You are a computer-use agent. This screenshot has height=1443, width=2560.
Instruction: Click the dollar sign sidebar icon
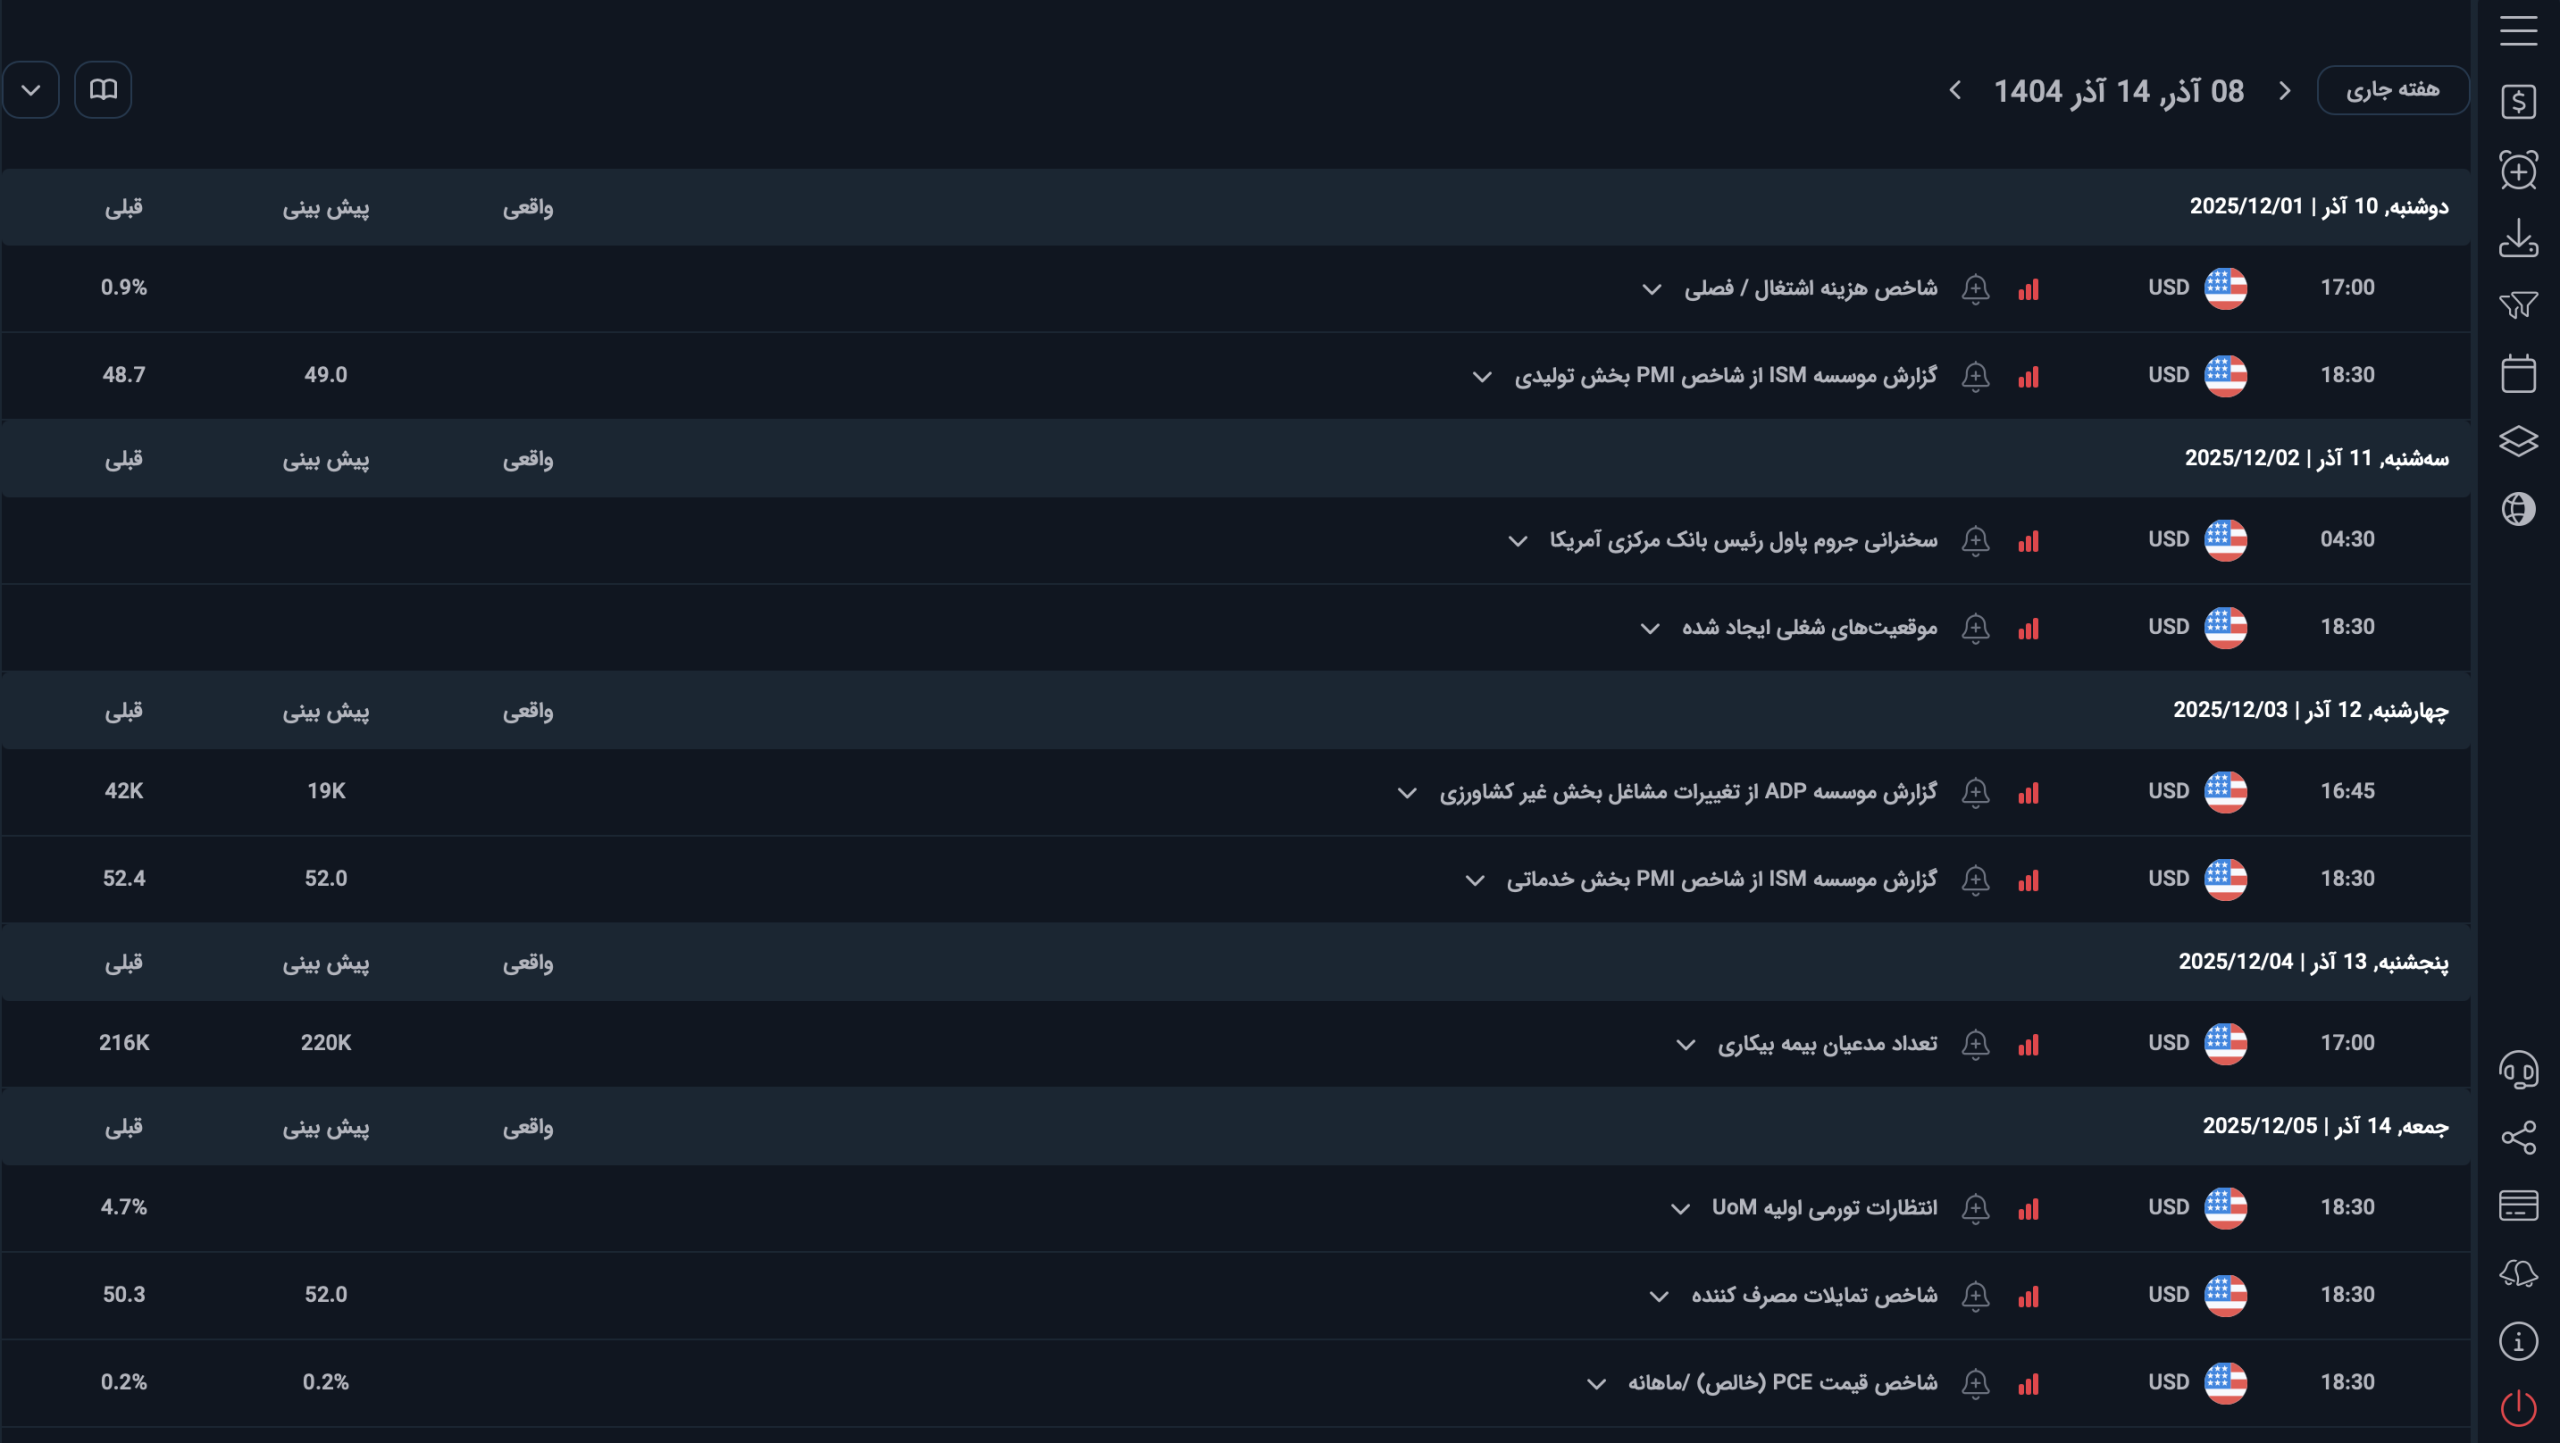point(2518,101)
